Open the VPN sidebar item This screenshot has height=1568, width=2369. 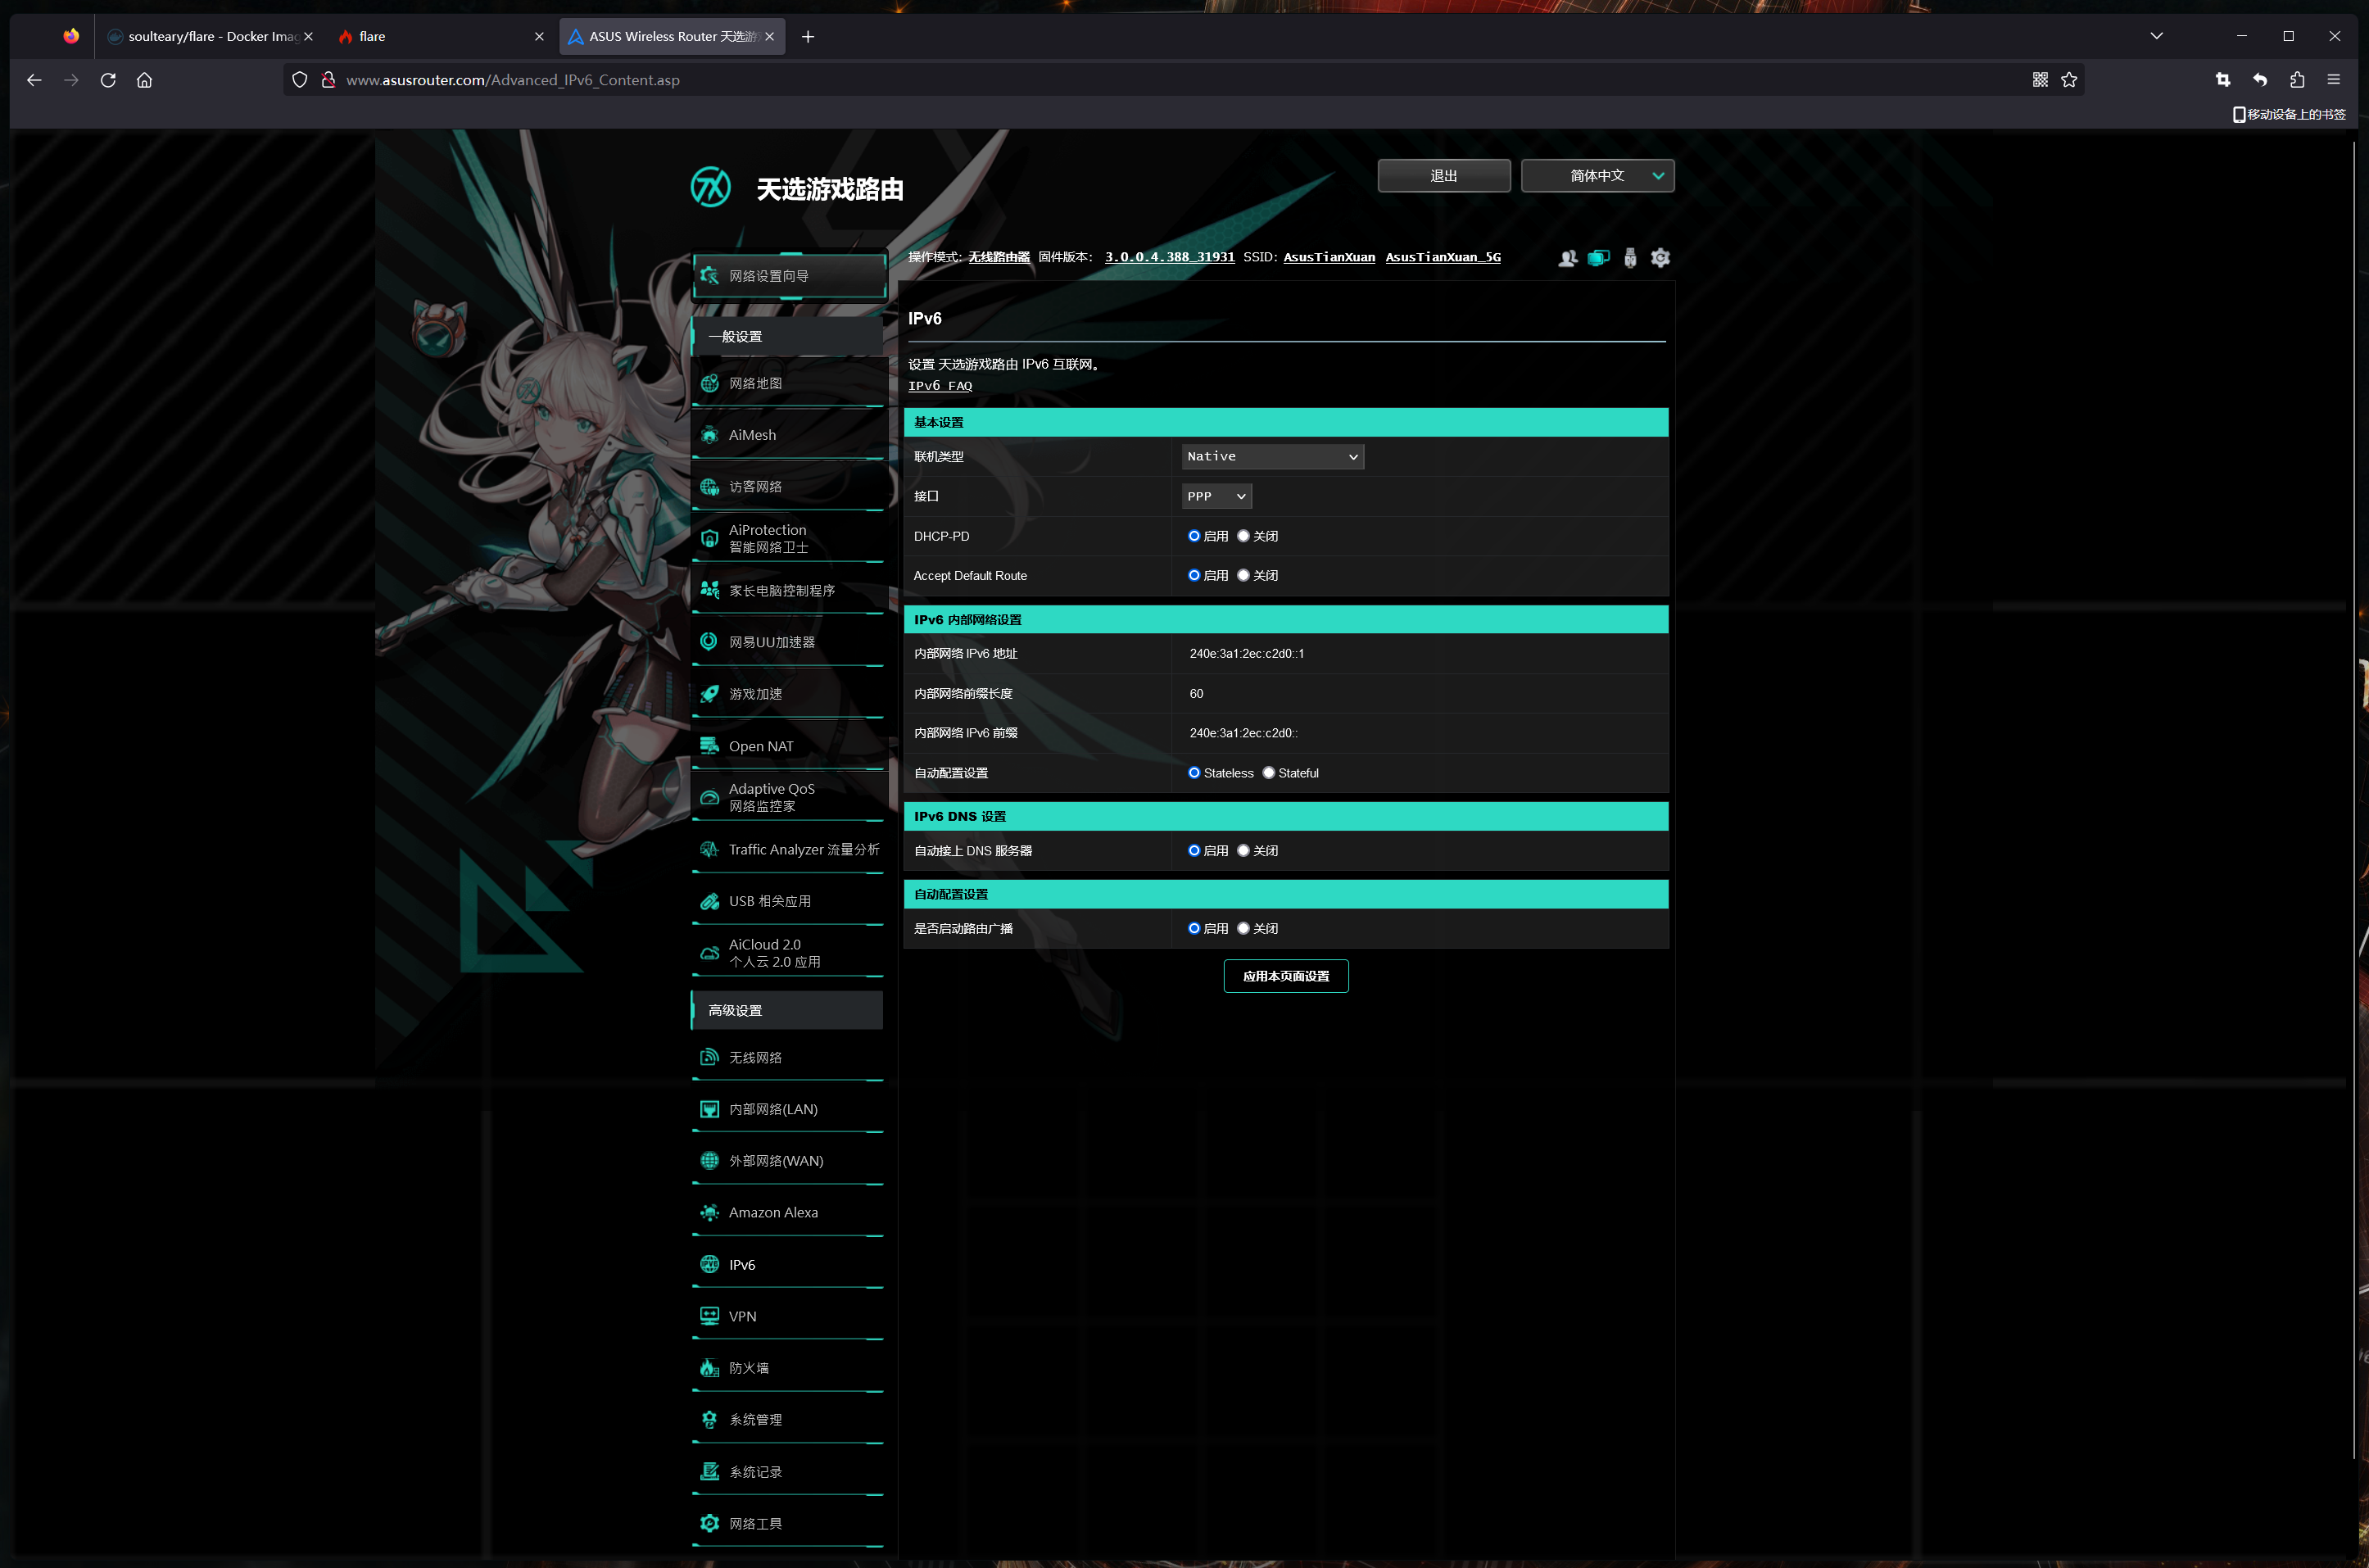[742, 1316]
